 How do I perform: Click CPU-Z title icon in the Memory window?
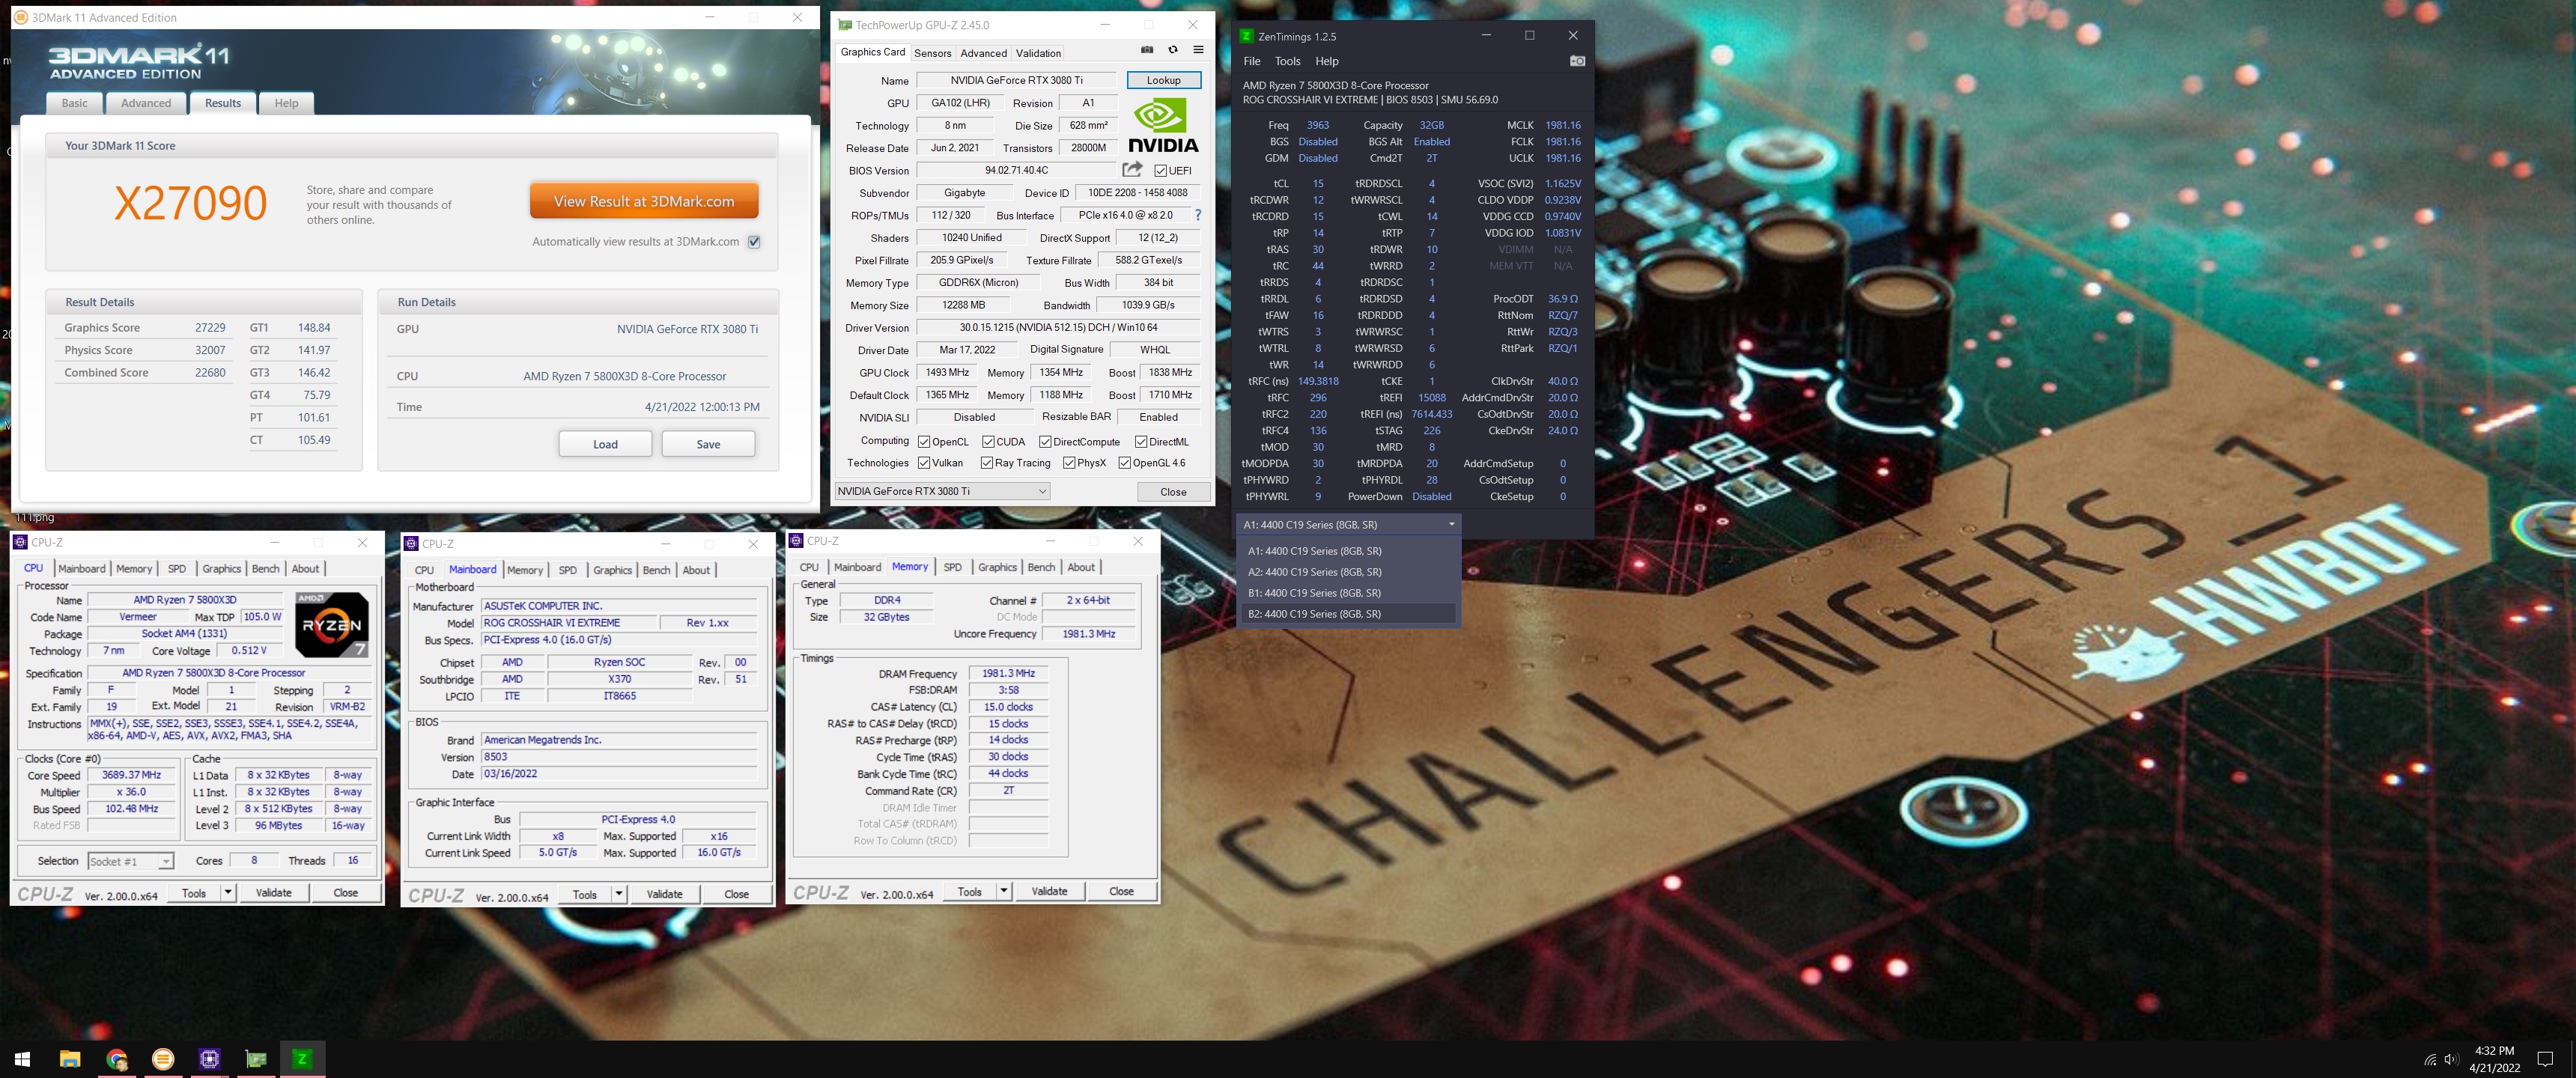pyautogui.click(x=796, y=540)
